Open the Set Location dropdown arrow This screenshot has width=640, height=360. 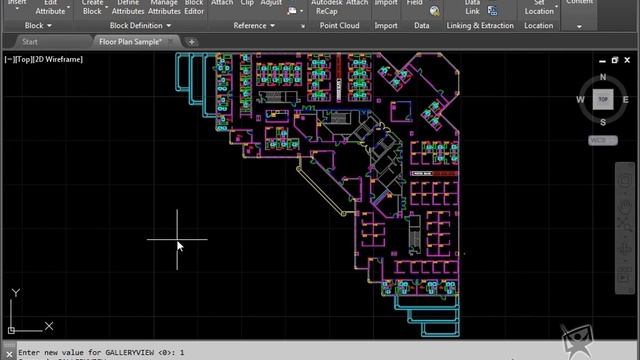click(556, 7)
